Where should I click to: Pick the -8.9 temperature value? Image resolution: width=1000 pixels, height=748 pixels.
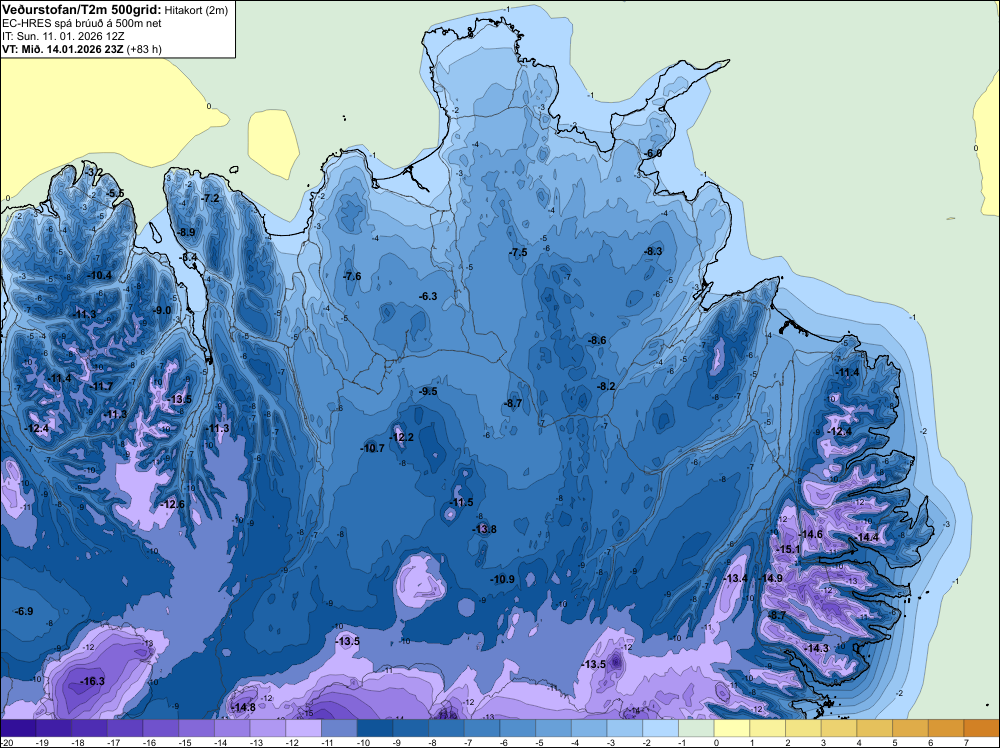coord(186,232)
